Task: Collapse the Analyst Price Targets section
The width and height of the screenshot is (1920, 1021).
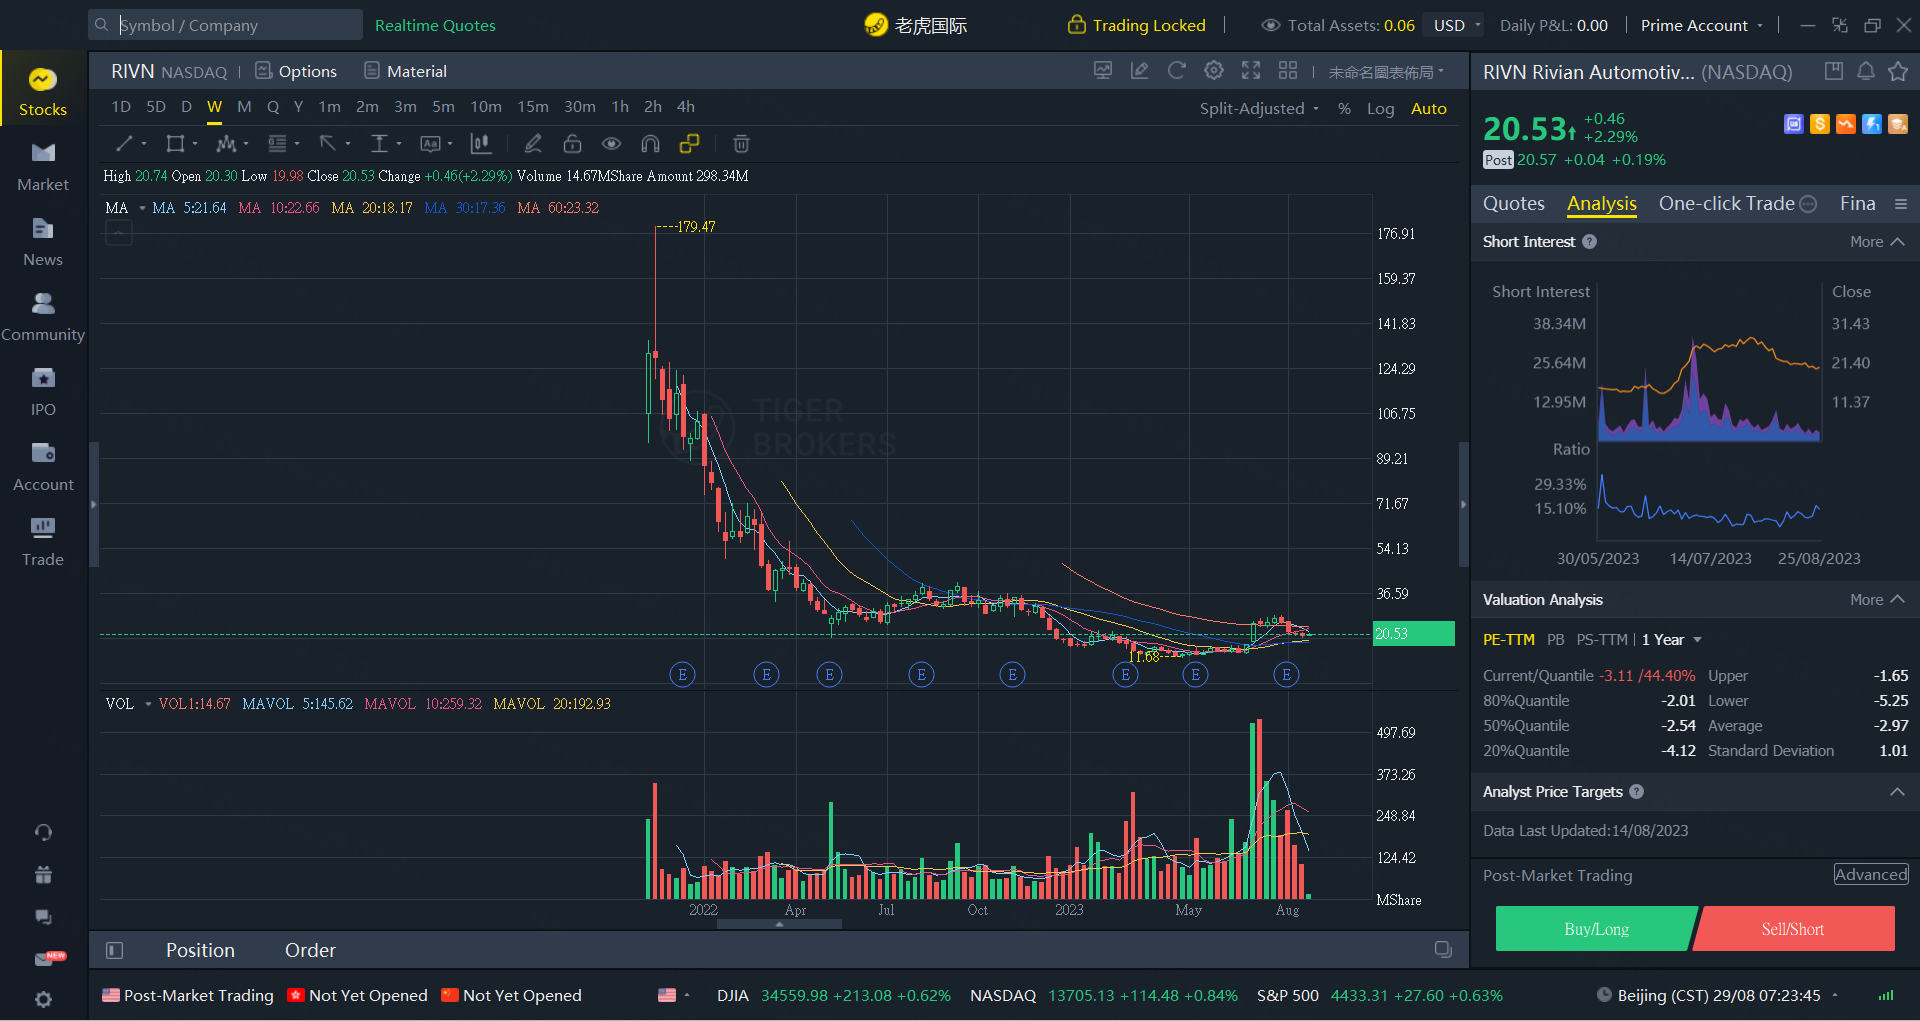Action: pos(1897,792)
